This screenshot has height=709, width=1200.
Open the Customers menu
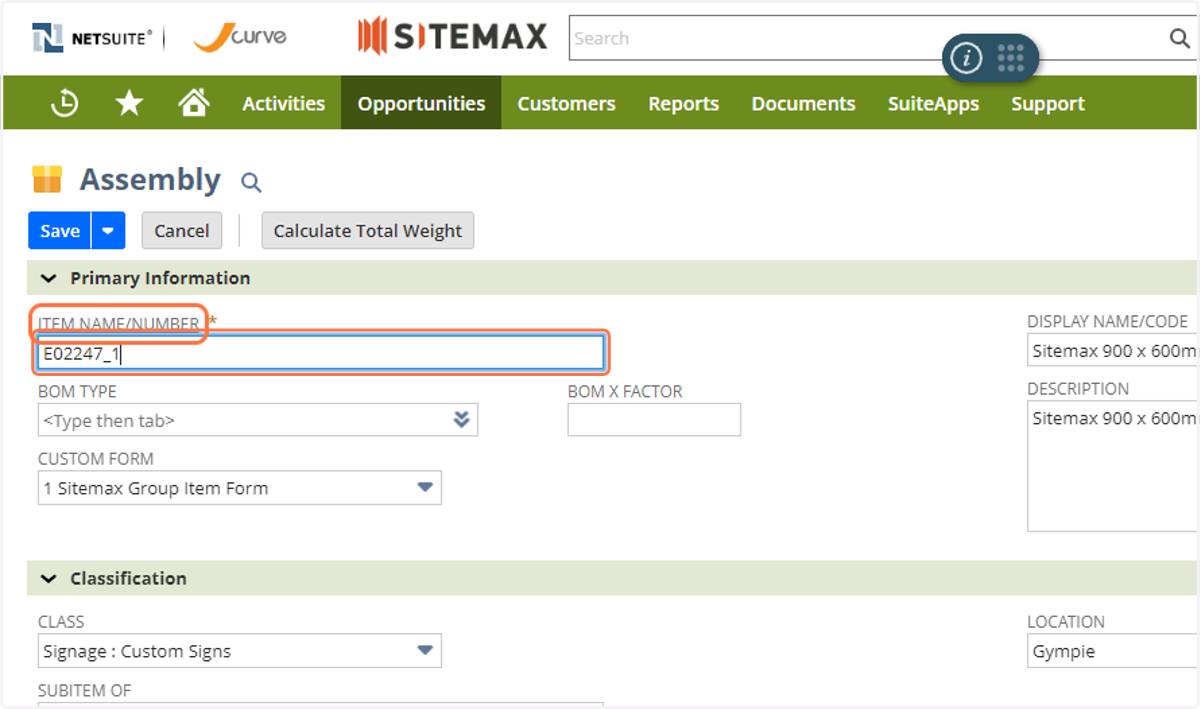566,103
